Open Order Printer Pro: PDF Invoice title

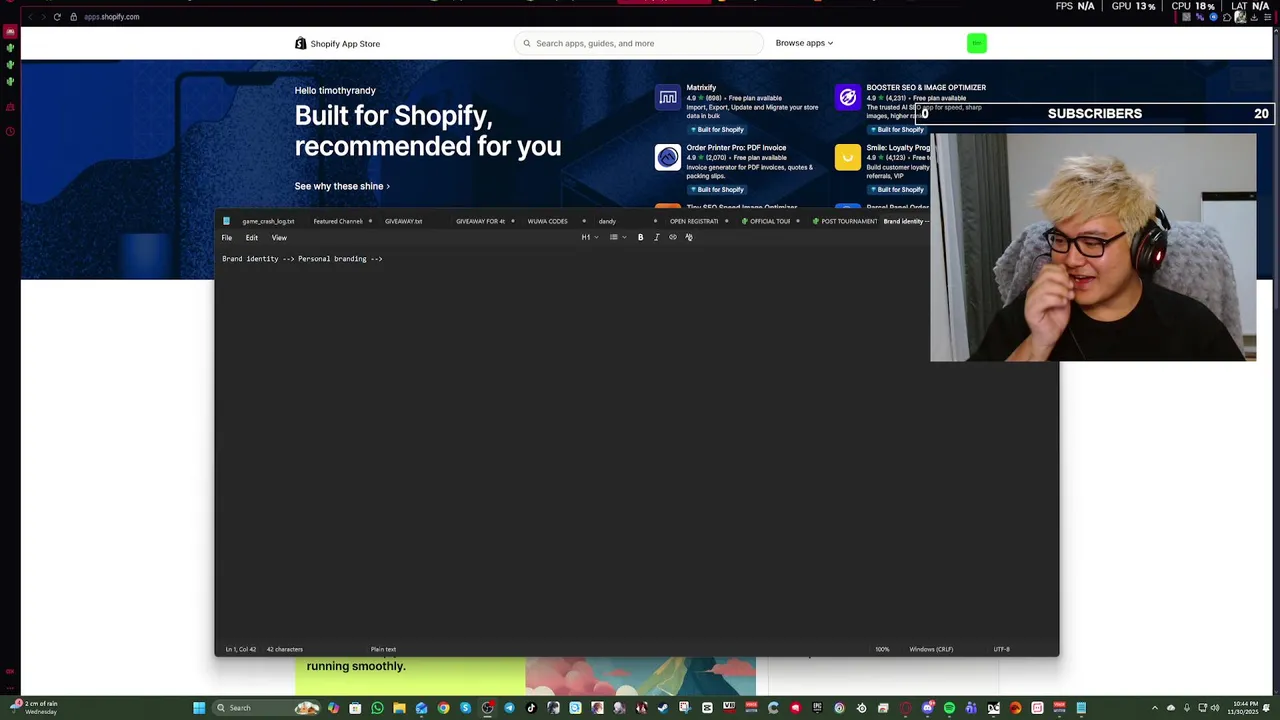tap(736, 148)
